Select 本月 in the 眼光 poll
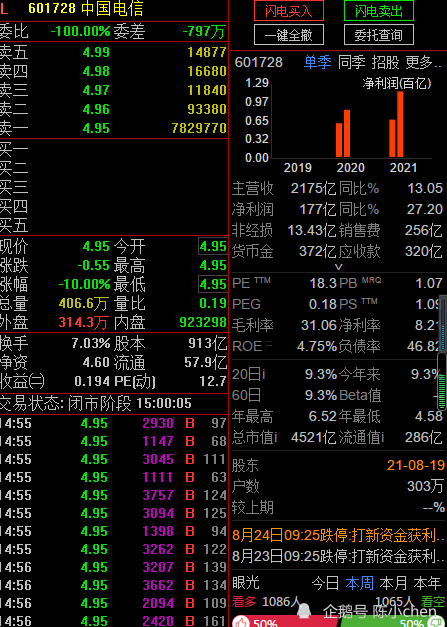447x627 pixels. click(x=393, y=583)
